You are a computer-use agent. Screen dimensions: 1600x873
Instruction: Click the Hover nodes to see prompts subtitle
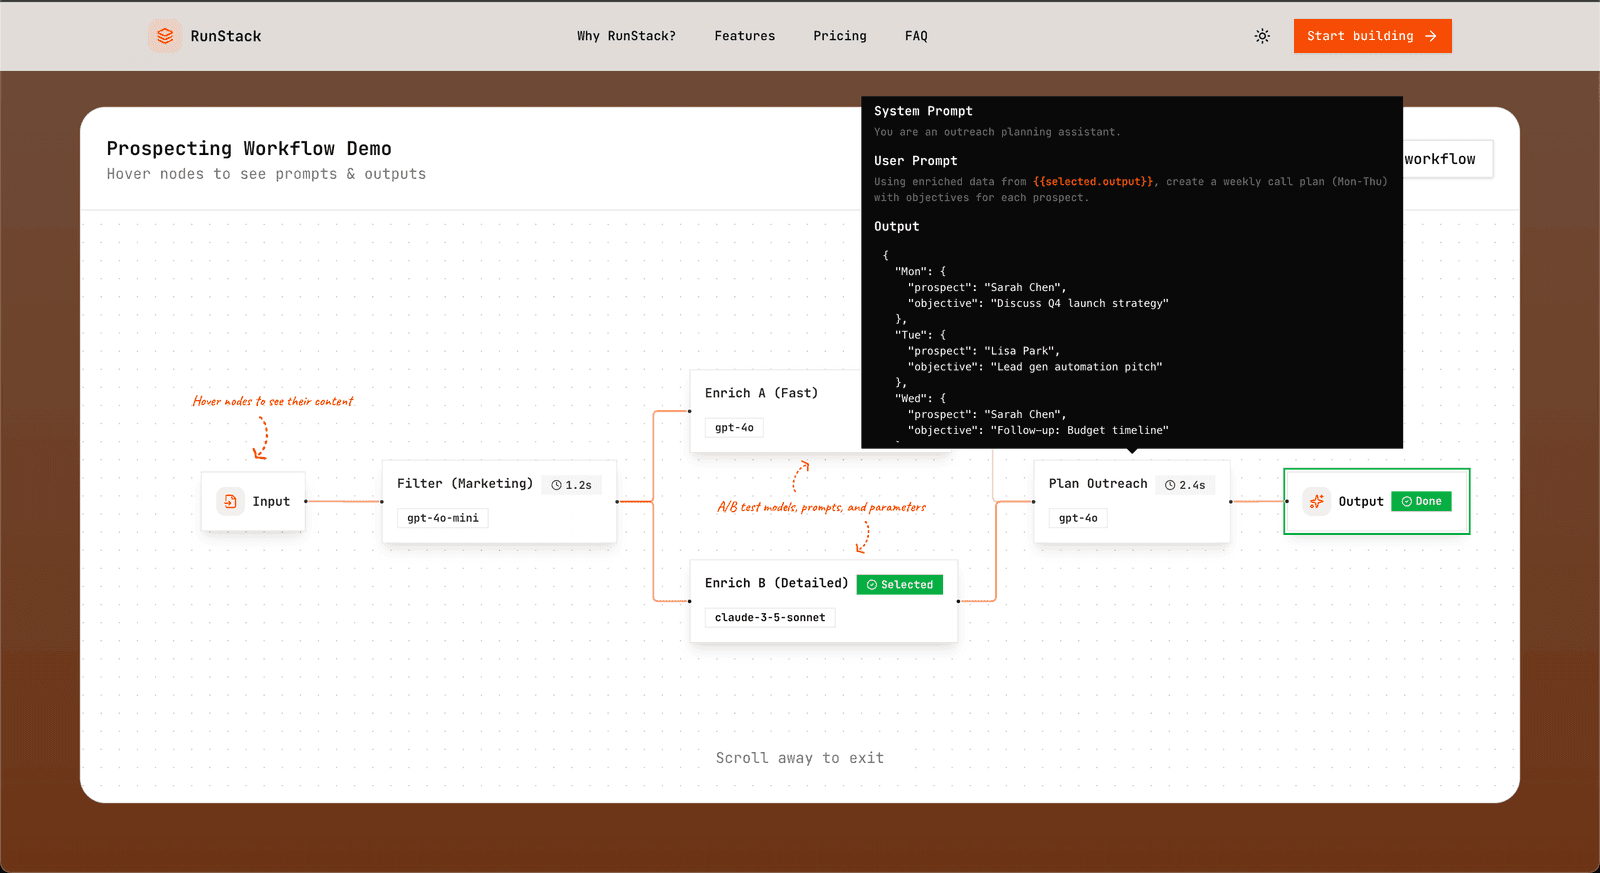(266, 174)
